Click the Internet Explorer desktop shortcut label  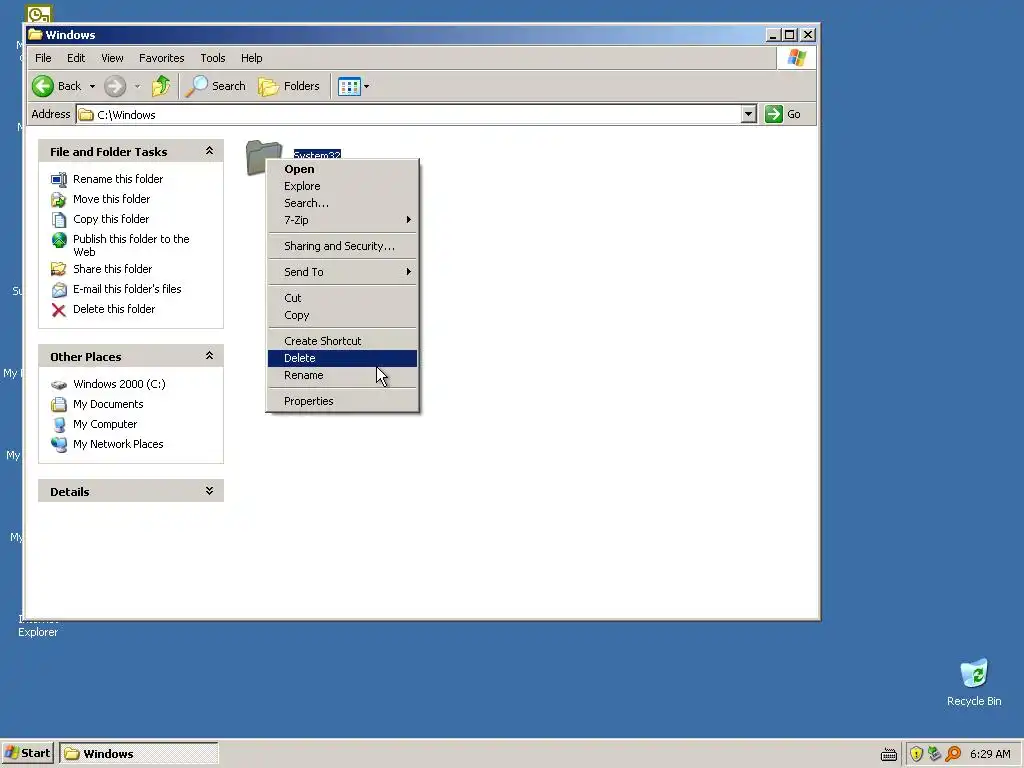click(38, 626)
